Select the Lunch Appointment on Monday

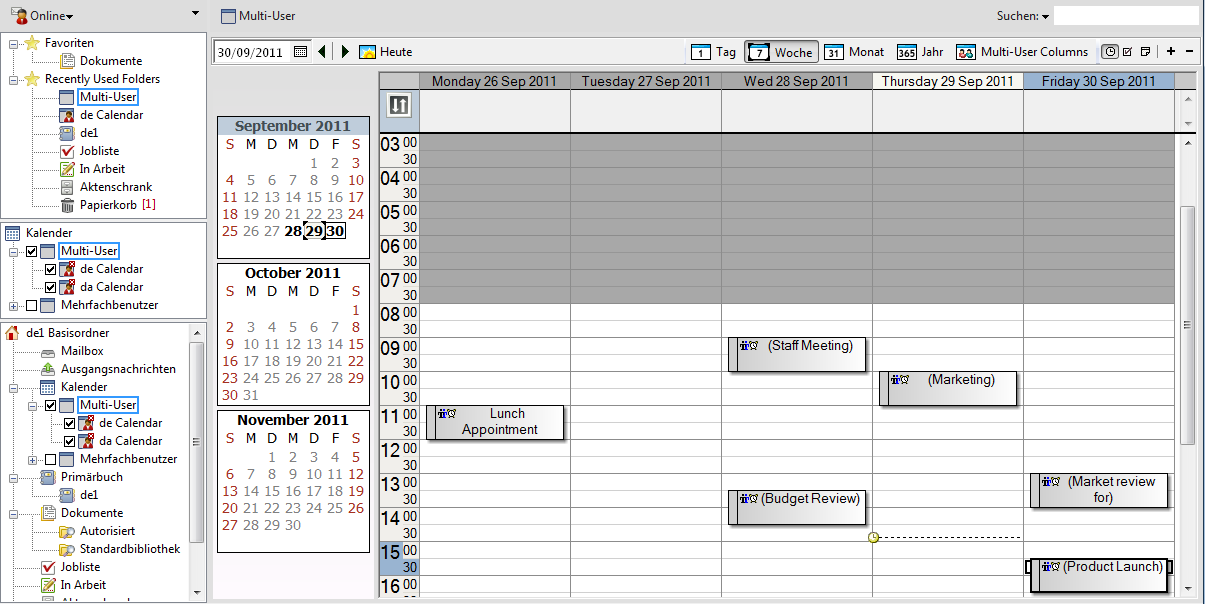point(495,422)
